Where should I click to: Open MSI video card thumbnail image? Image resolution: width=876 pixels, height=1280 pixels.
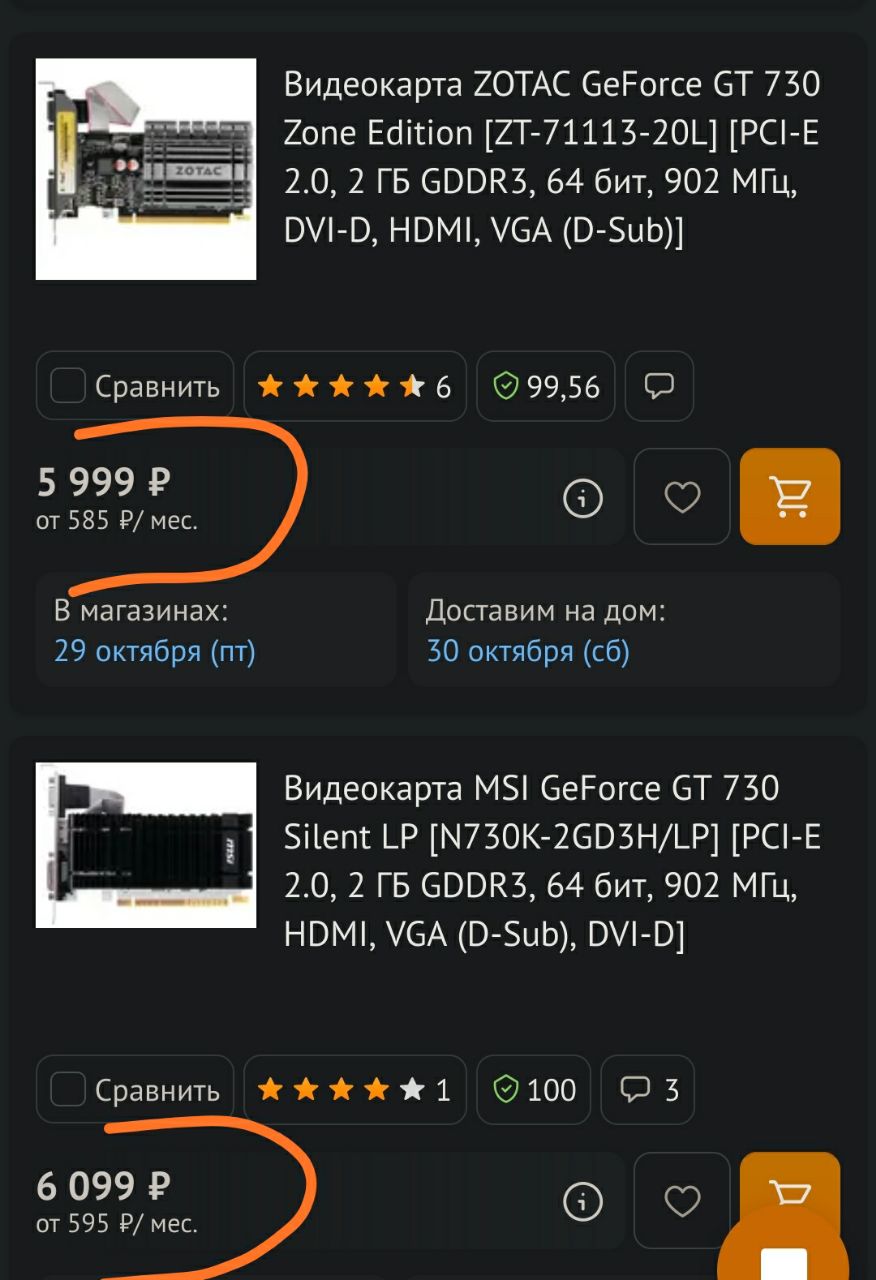coord(146,845)
